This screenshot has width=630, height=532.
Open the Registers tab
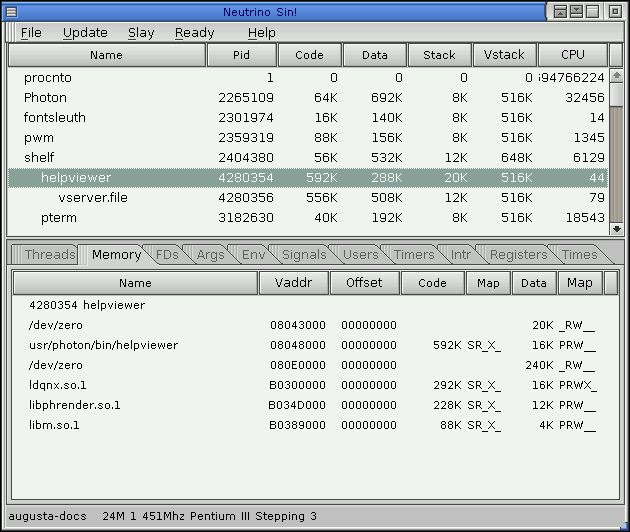click(x=518, y=255)
